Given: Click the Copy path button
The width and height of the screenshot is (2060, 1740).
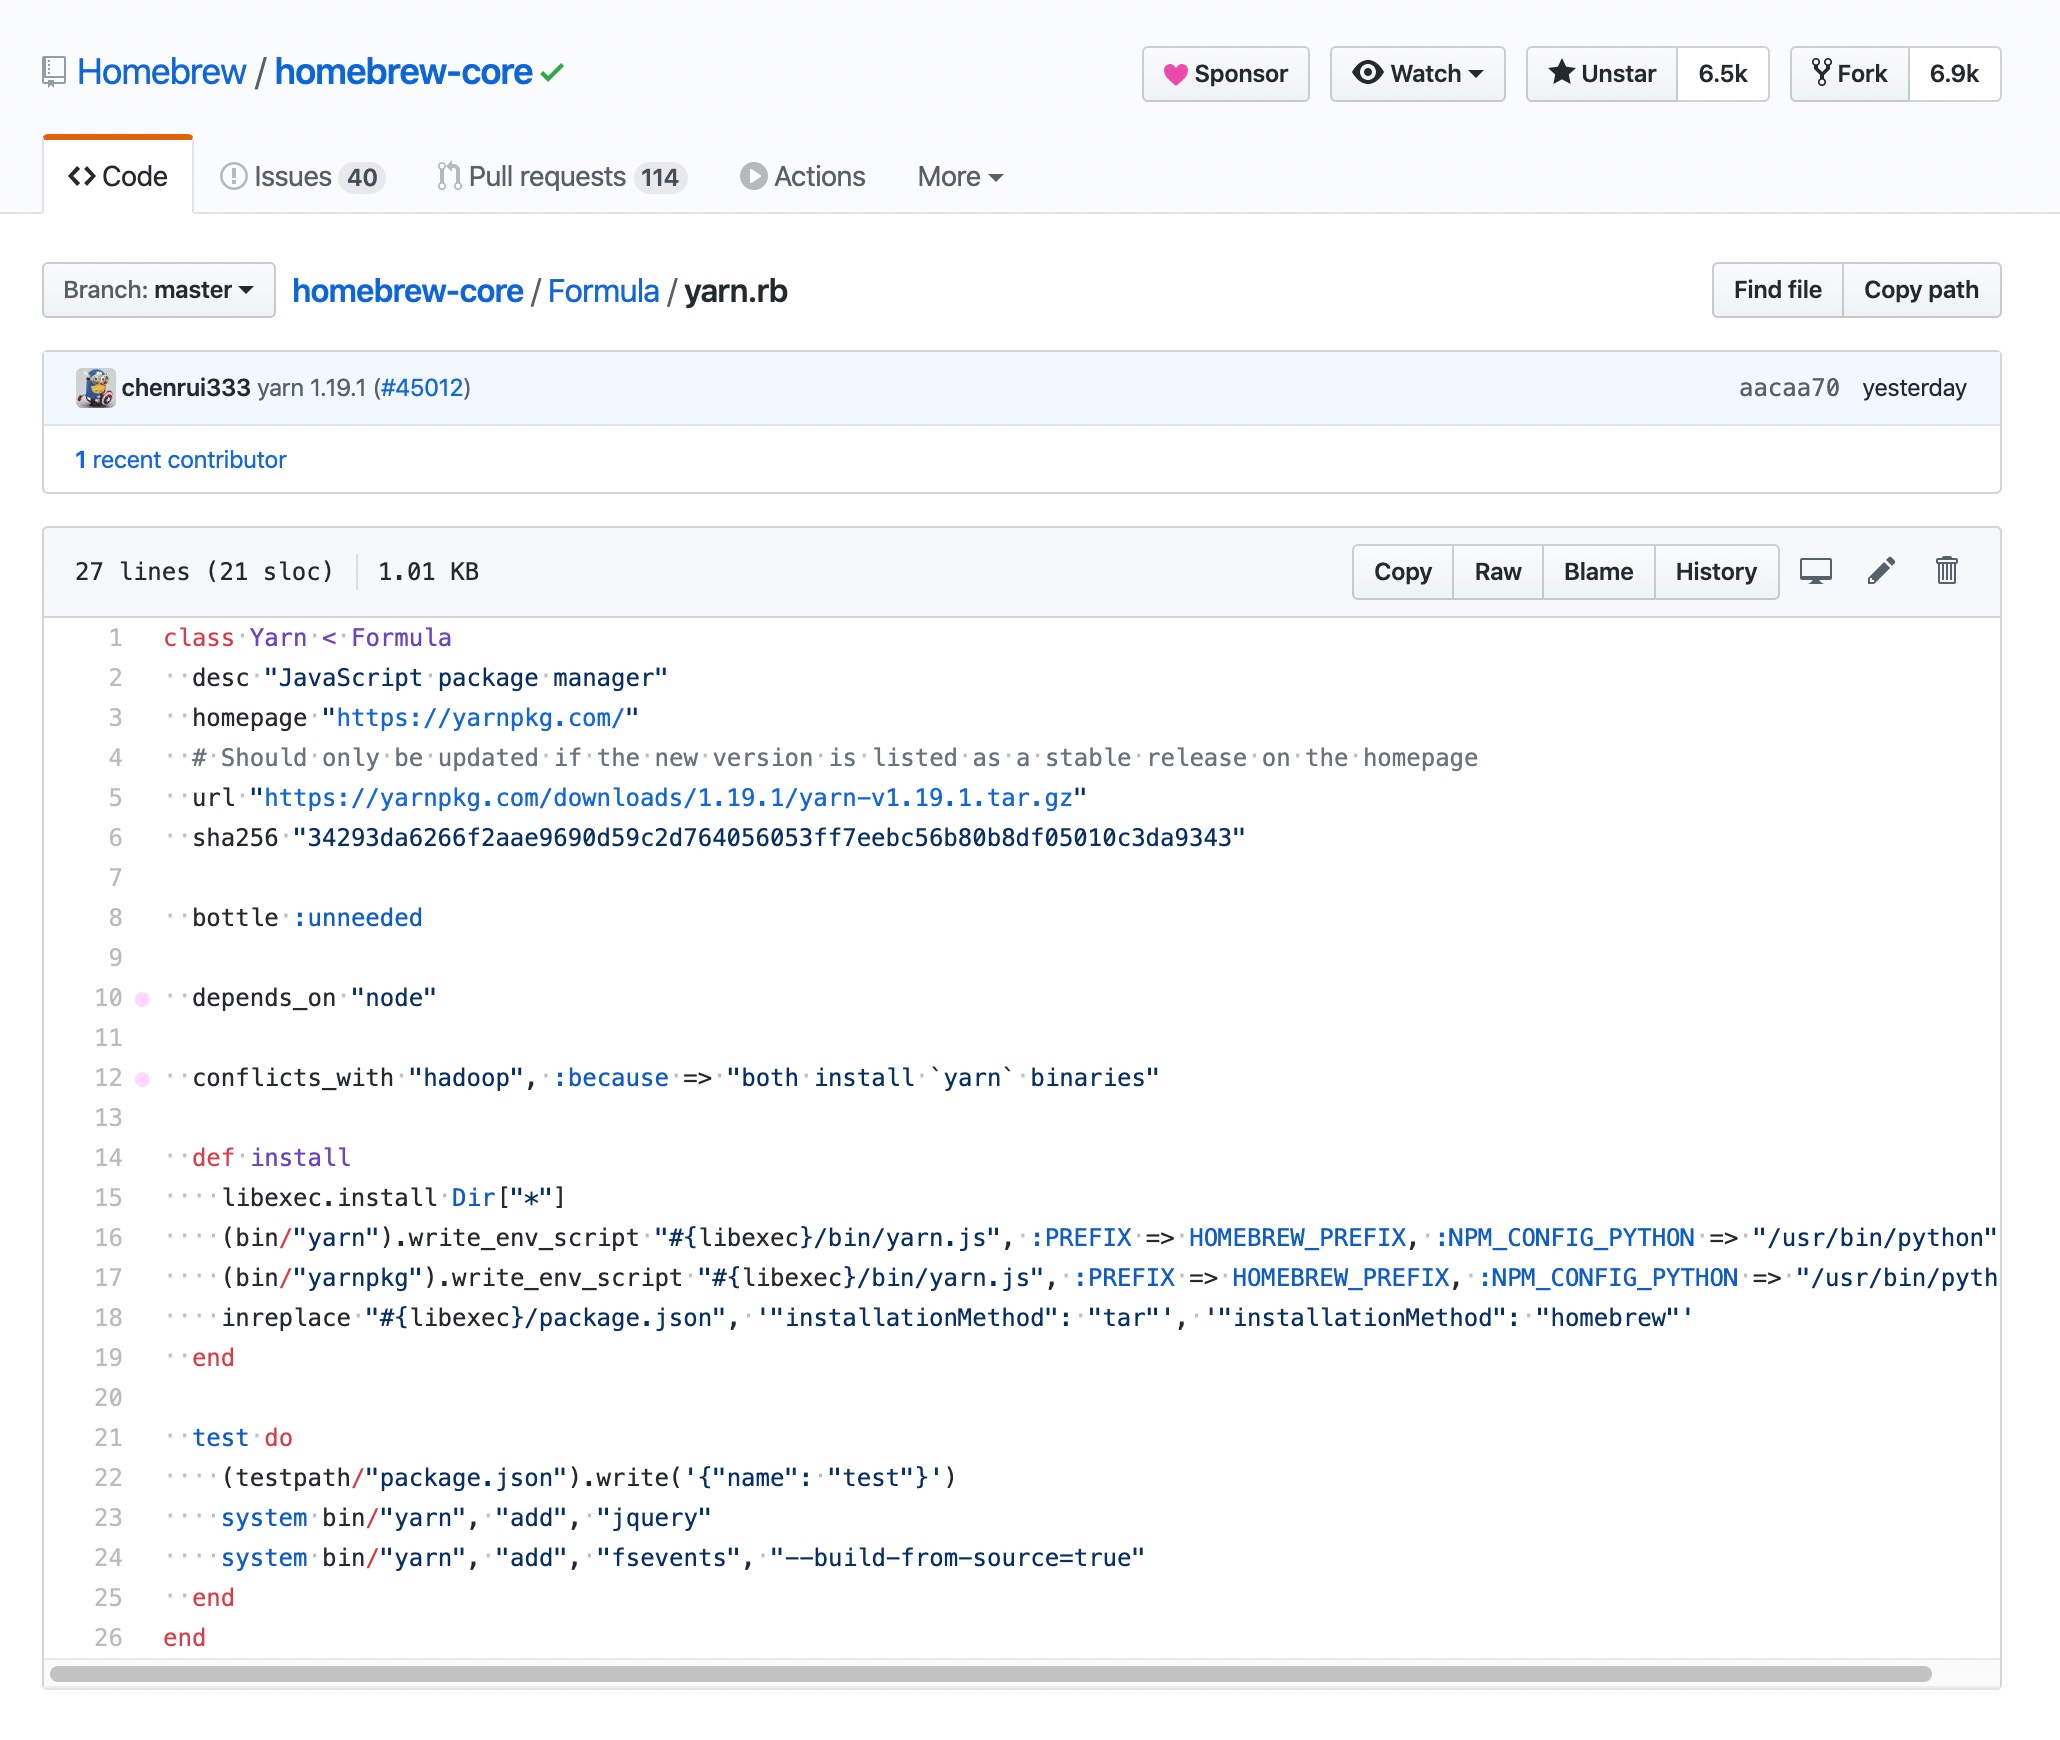Looking at the screenshot, I should pyautogui.click(x=1921, y=290).
